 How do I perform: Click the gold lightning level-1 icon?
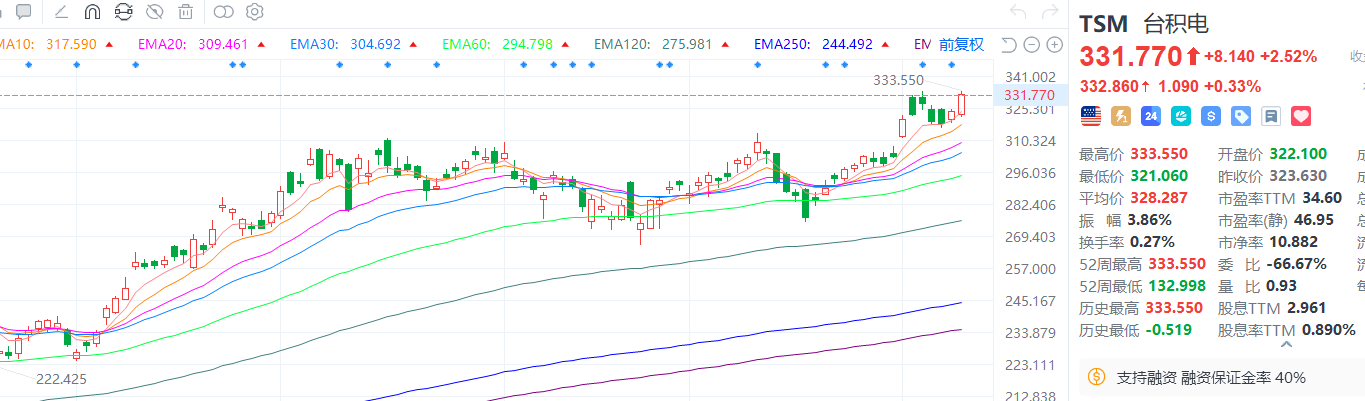[1121, 116]
